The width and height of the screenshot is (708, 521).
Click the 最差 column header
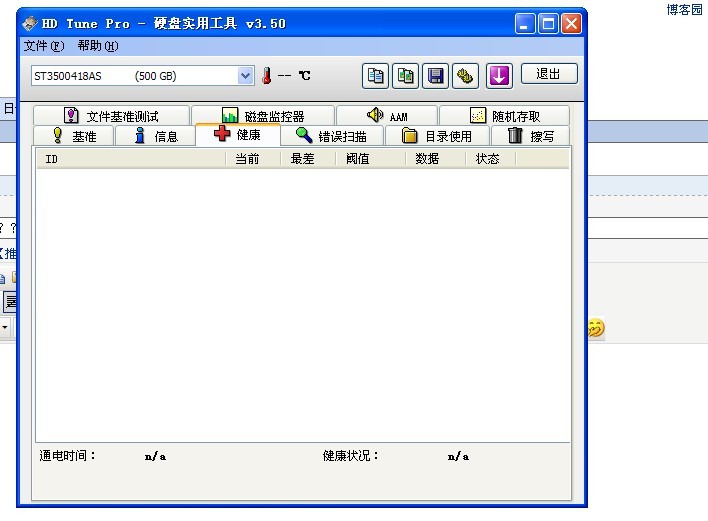tap(308, 159)
